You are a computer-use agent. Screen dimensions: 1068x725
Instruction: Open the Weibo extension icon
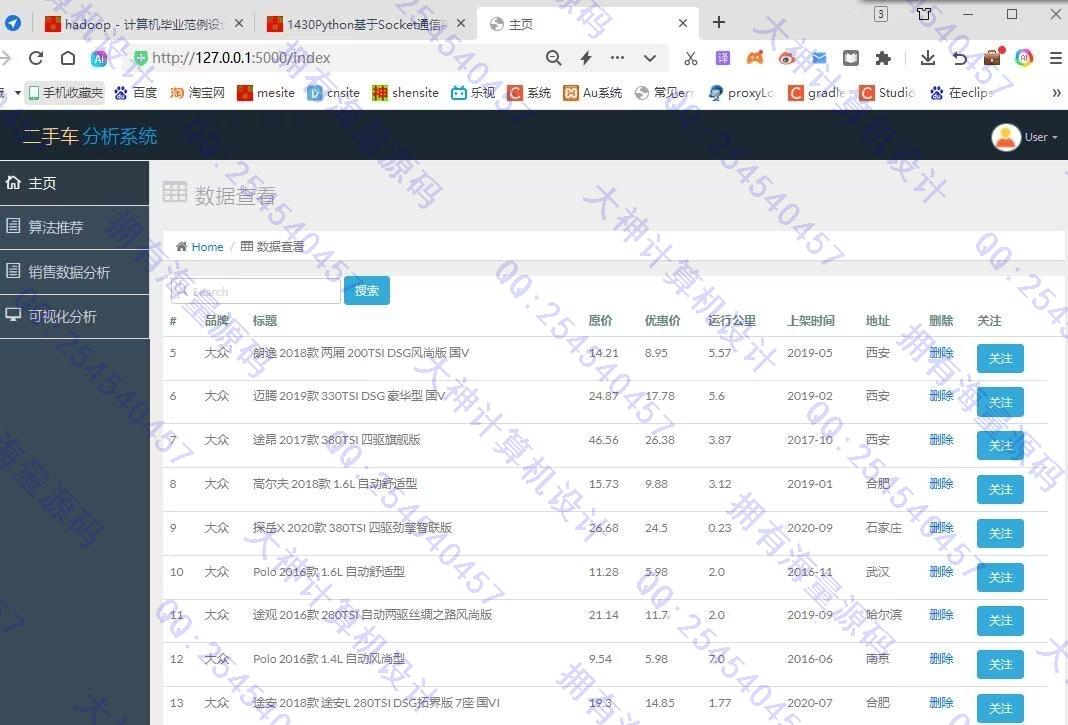click(787, 59)
